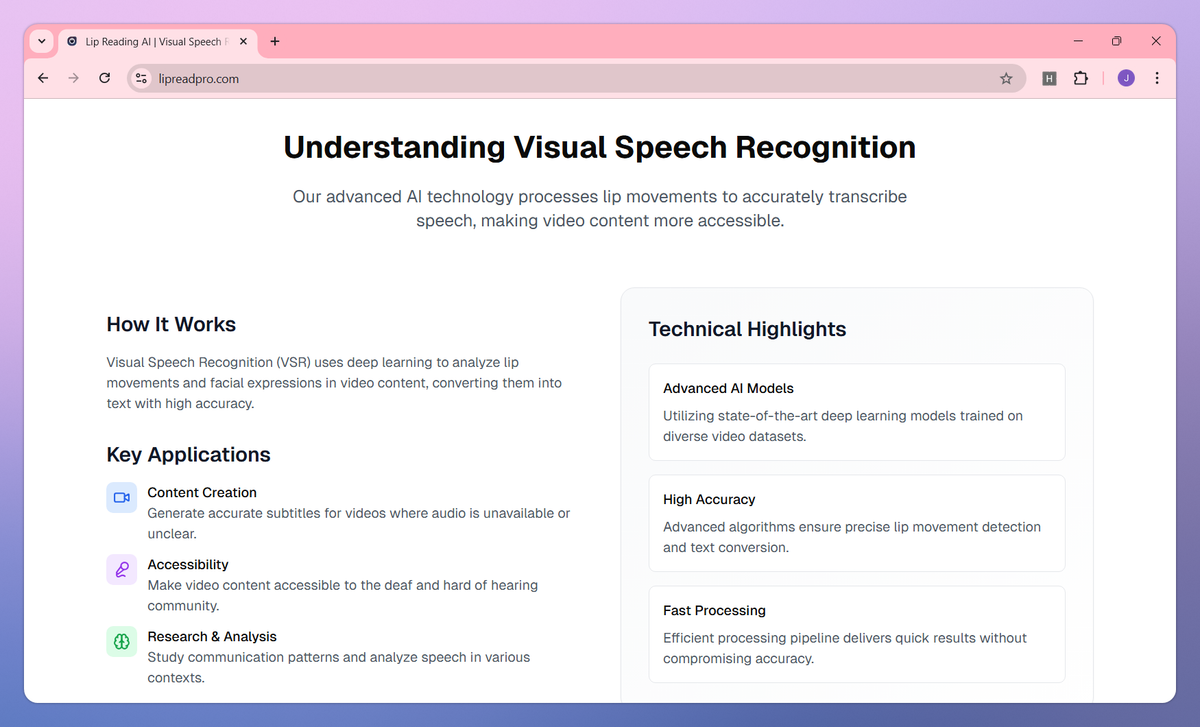Open the profile menu via avatar J
The width and height of the screenshot is (1200, 727).
(x=1126, y=77)
